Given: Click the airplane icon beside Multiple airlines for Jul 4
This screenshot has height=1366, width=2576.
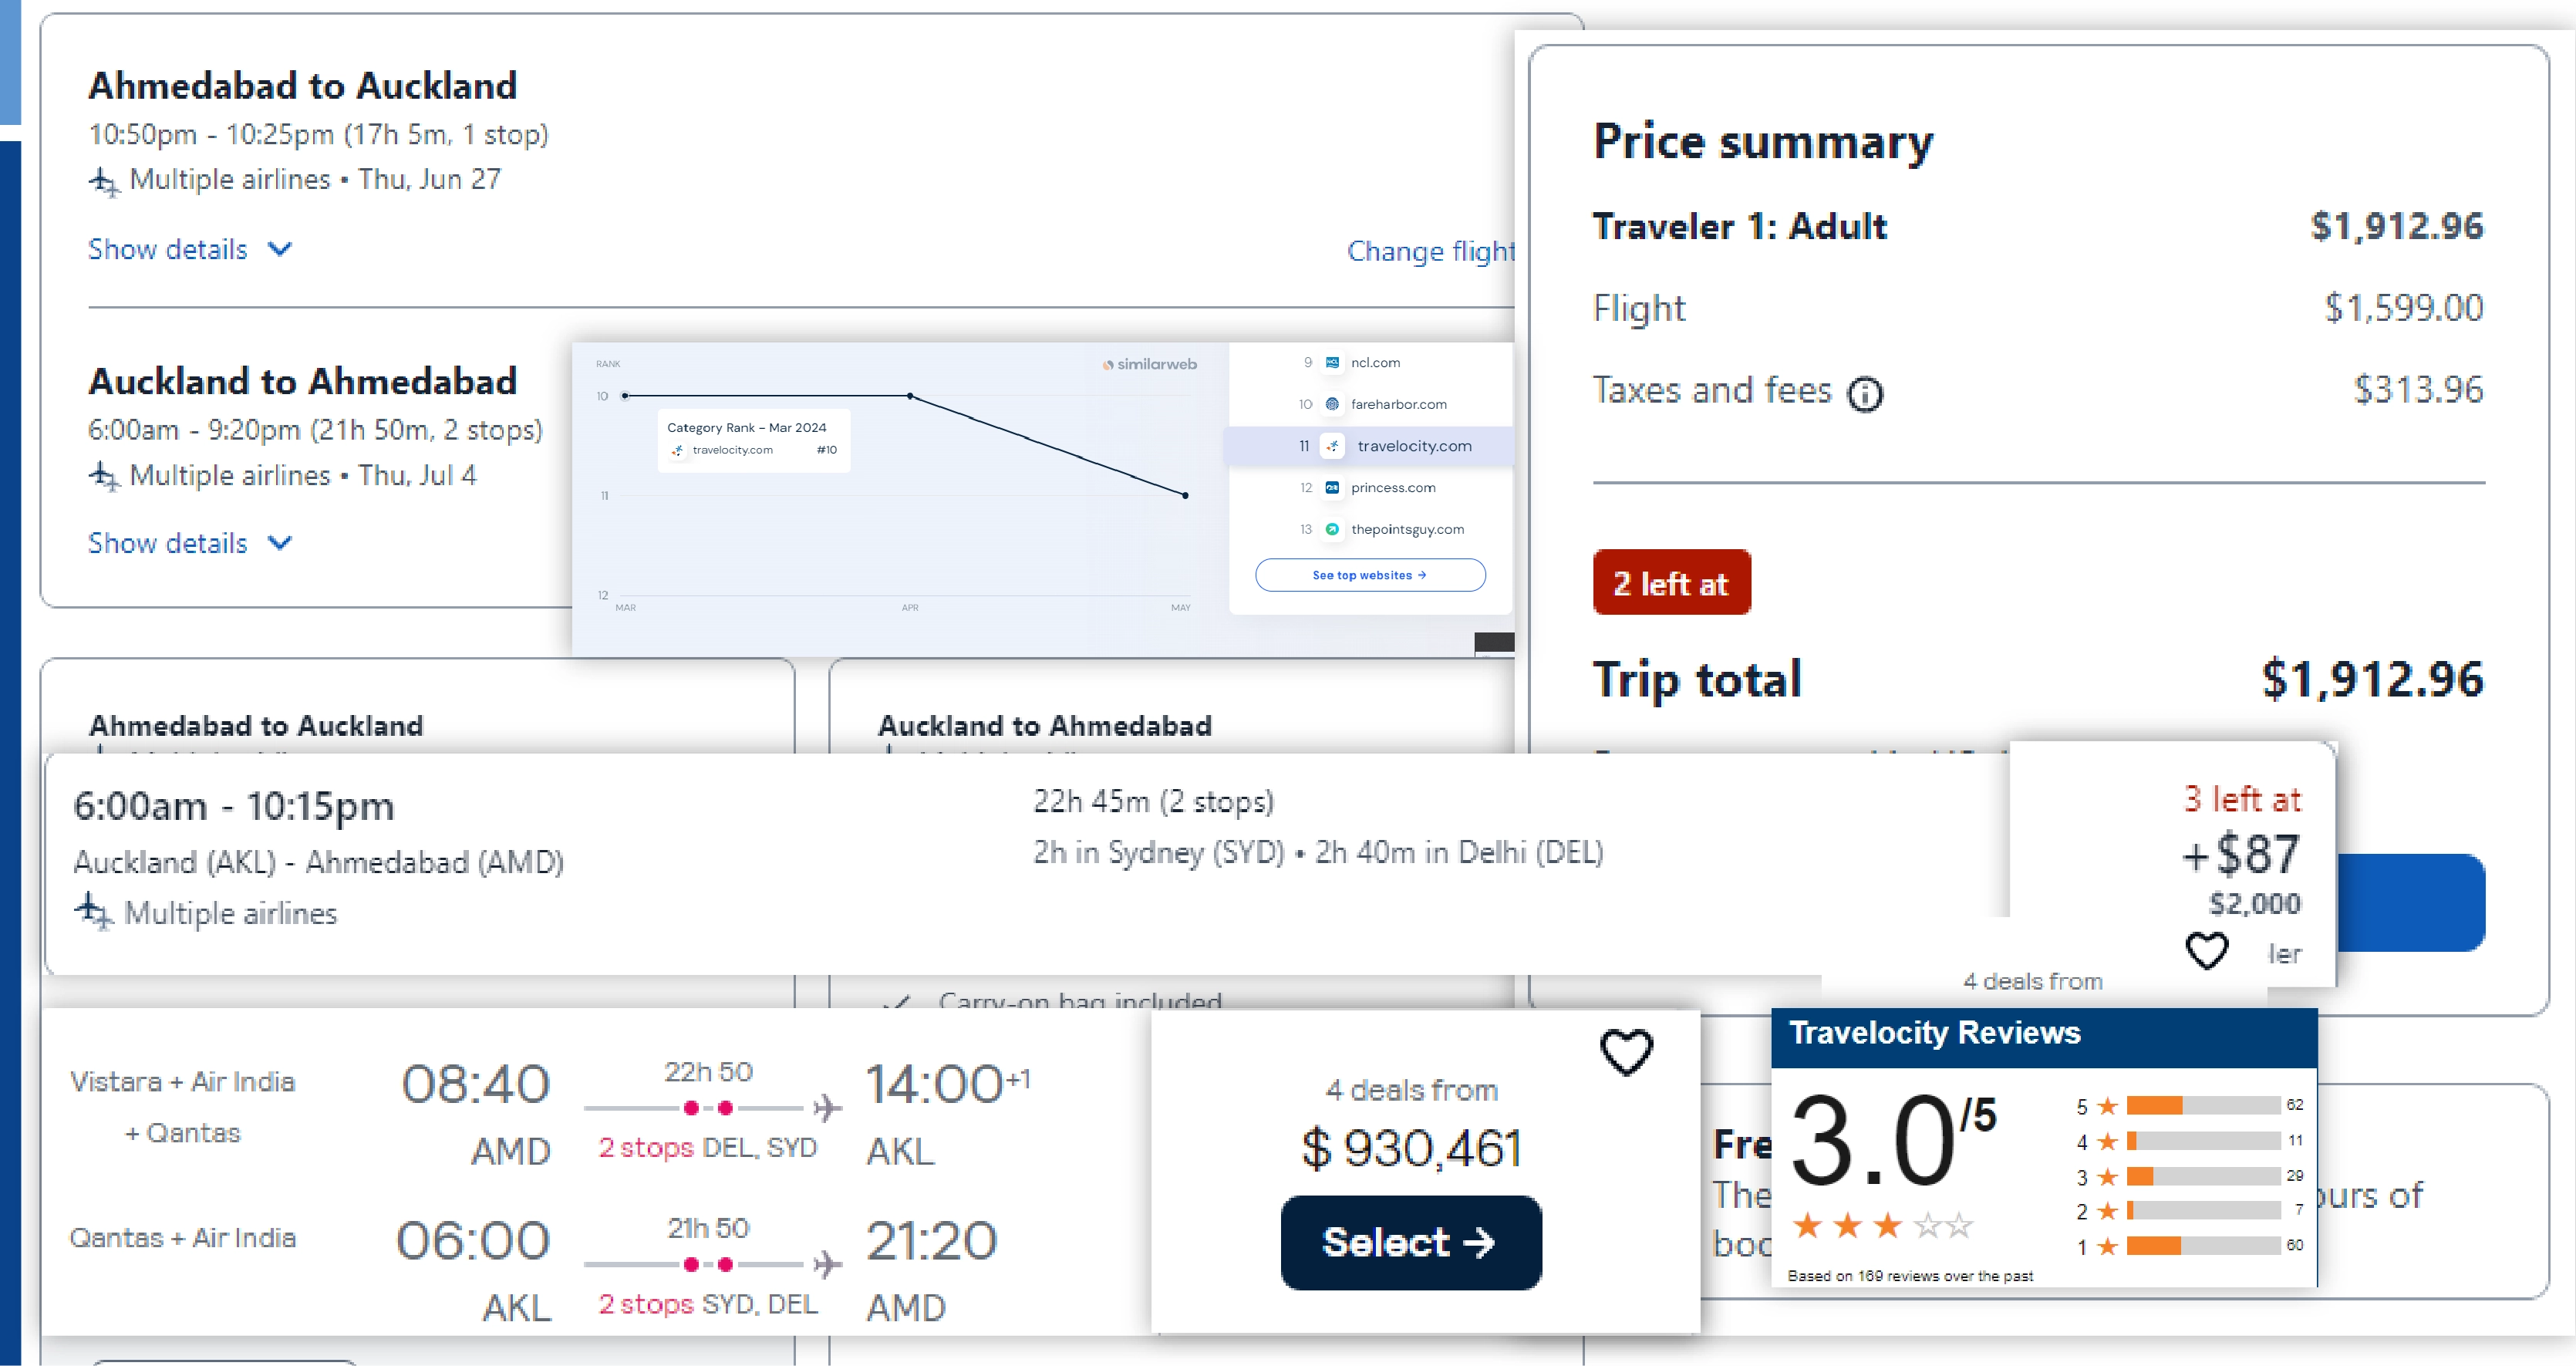Looking at the screenshot, I should click(x=104, y=475).
